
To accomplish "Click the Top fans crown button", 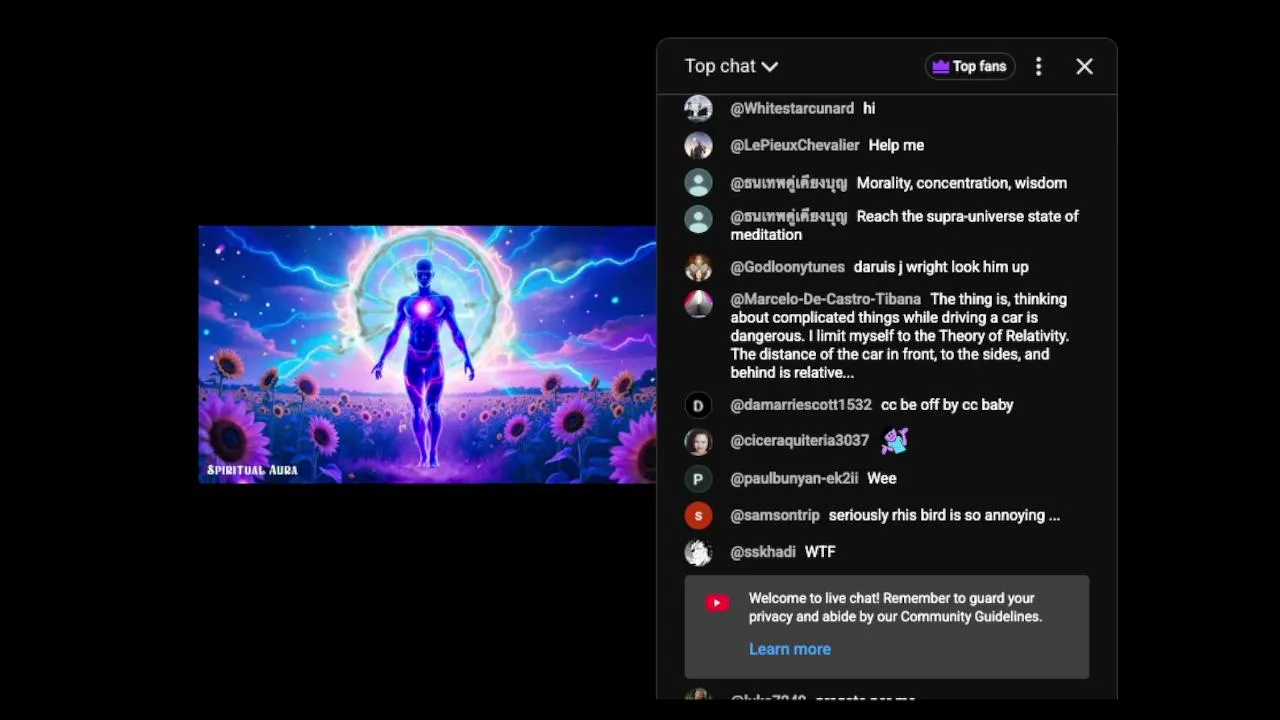I will [969, 66].
